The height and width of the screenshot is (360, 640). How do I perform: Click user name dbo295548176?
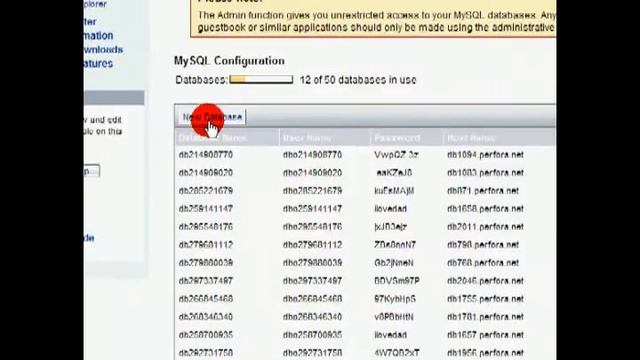pyautogui.click(x=312, y=227)
